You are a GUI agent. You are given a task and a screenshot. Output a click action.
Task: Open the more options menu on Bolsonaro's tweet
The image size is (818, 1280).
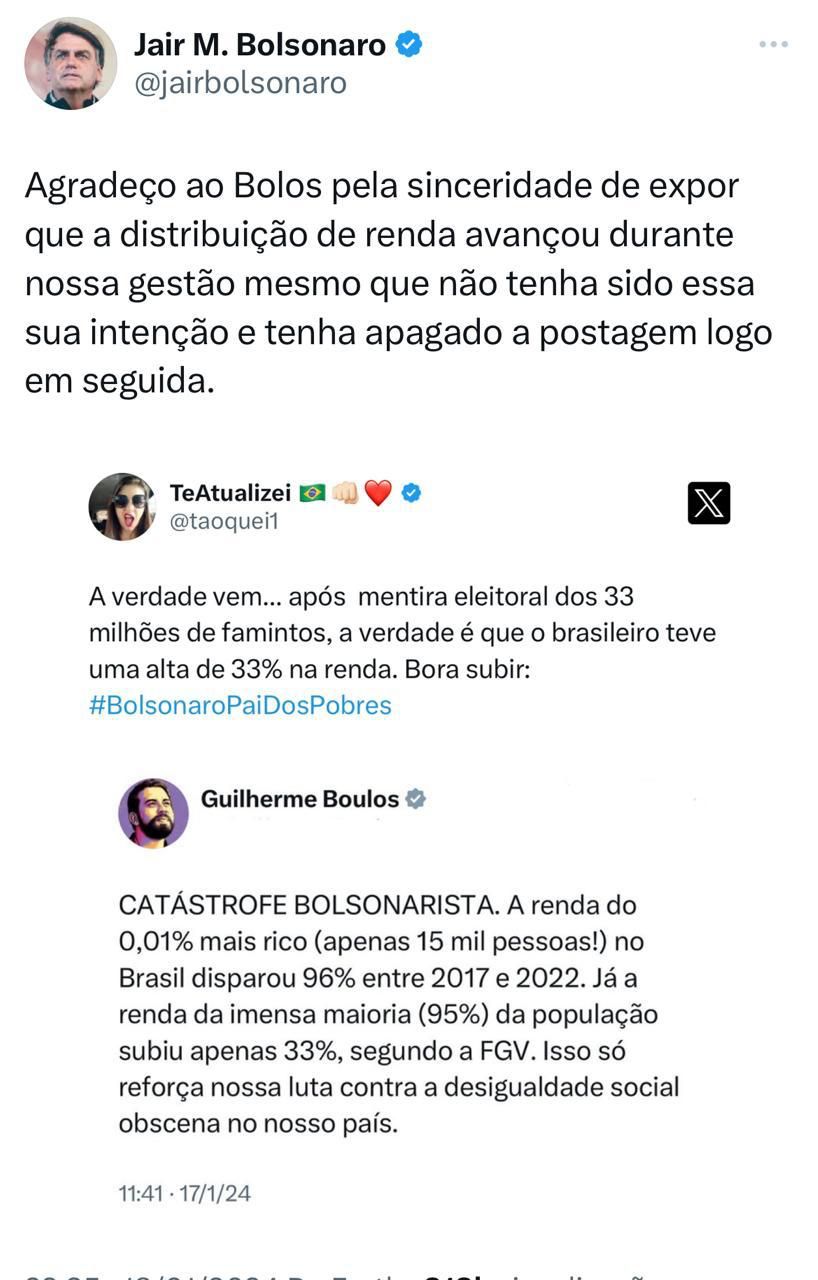point(771,42)
